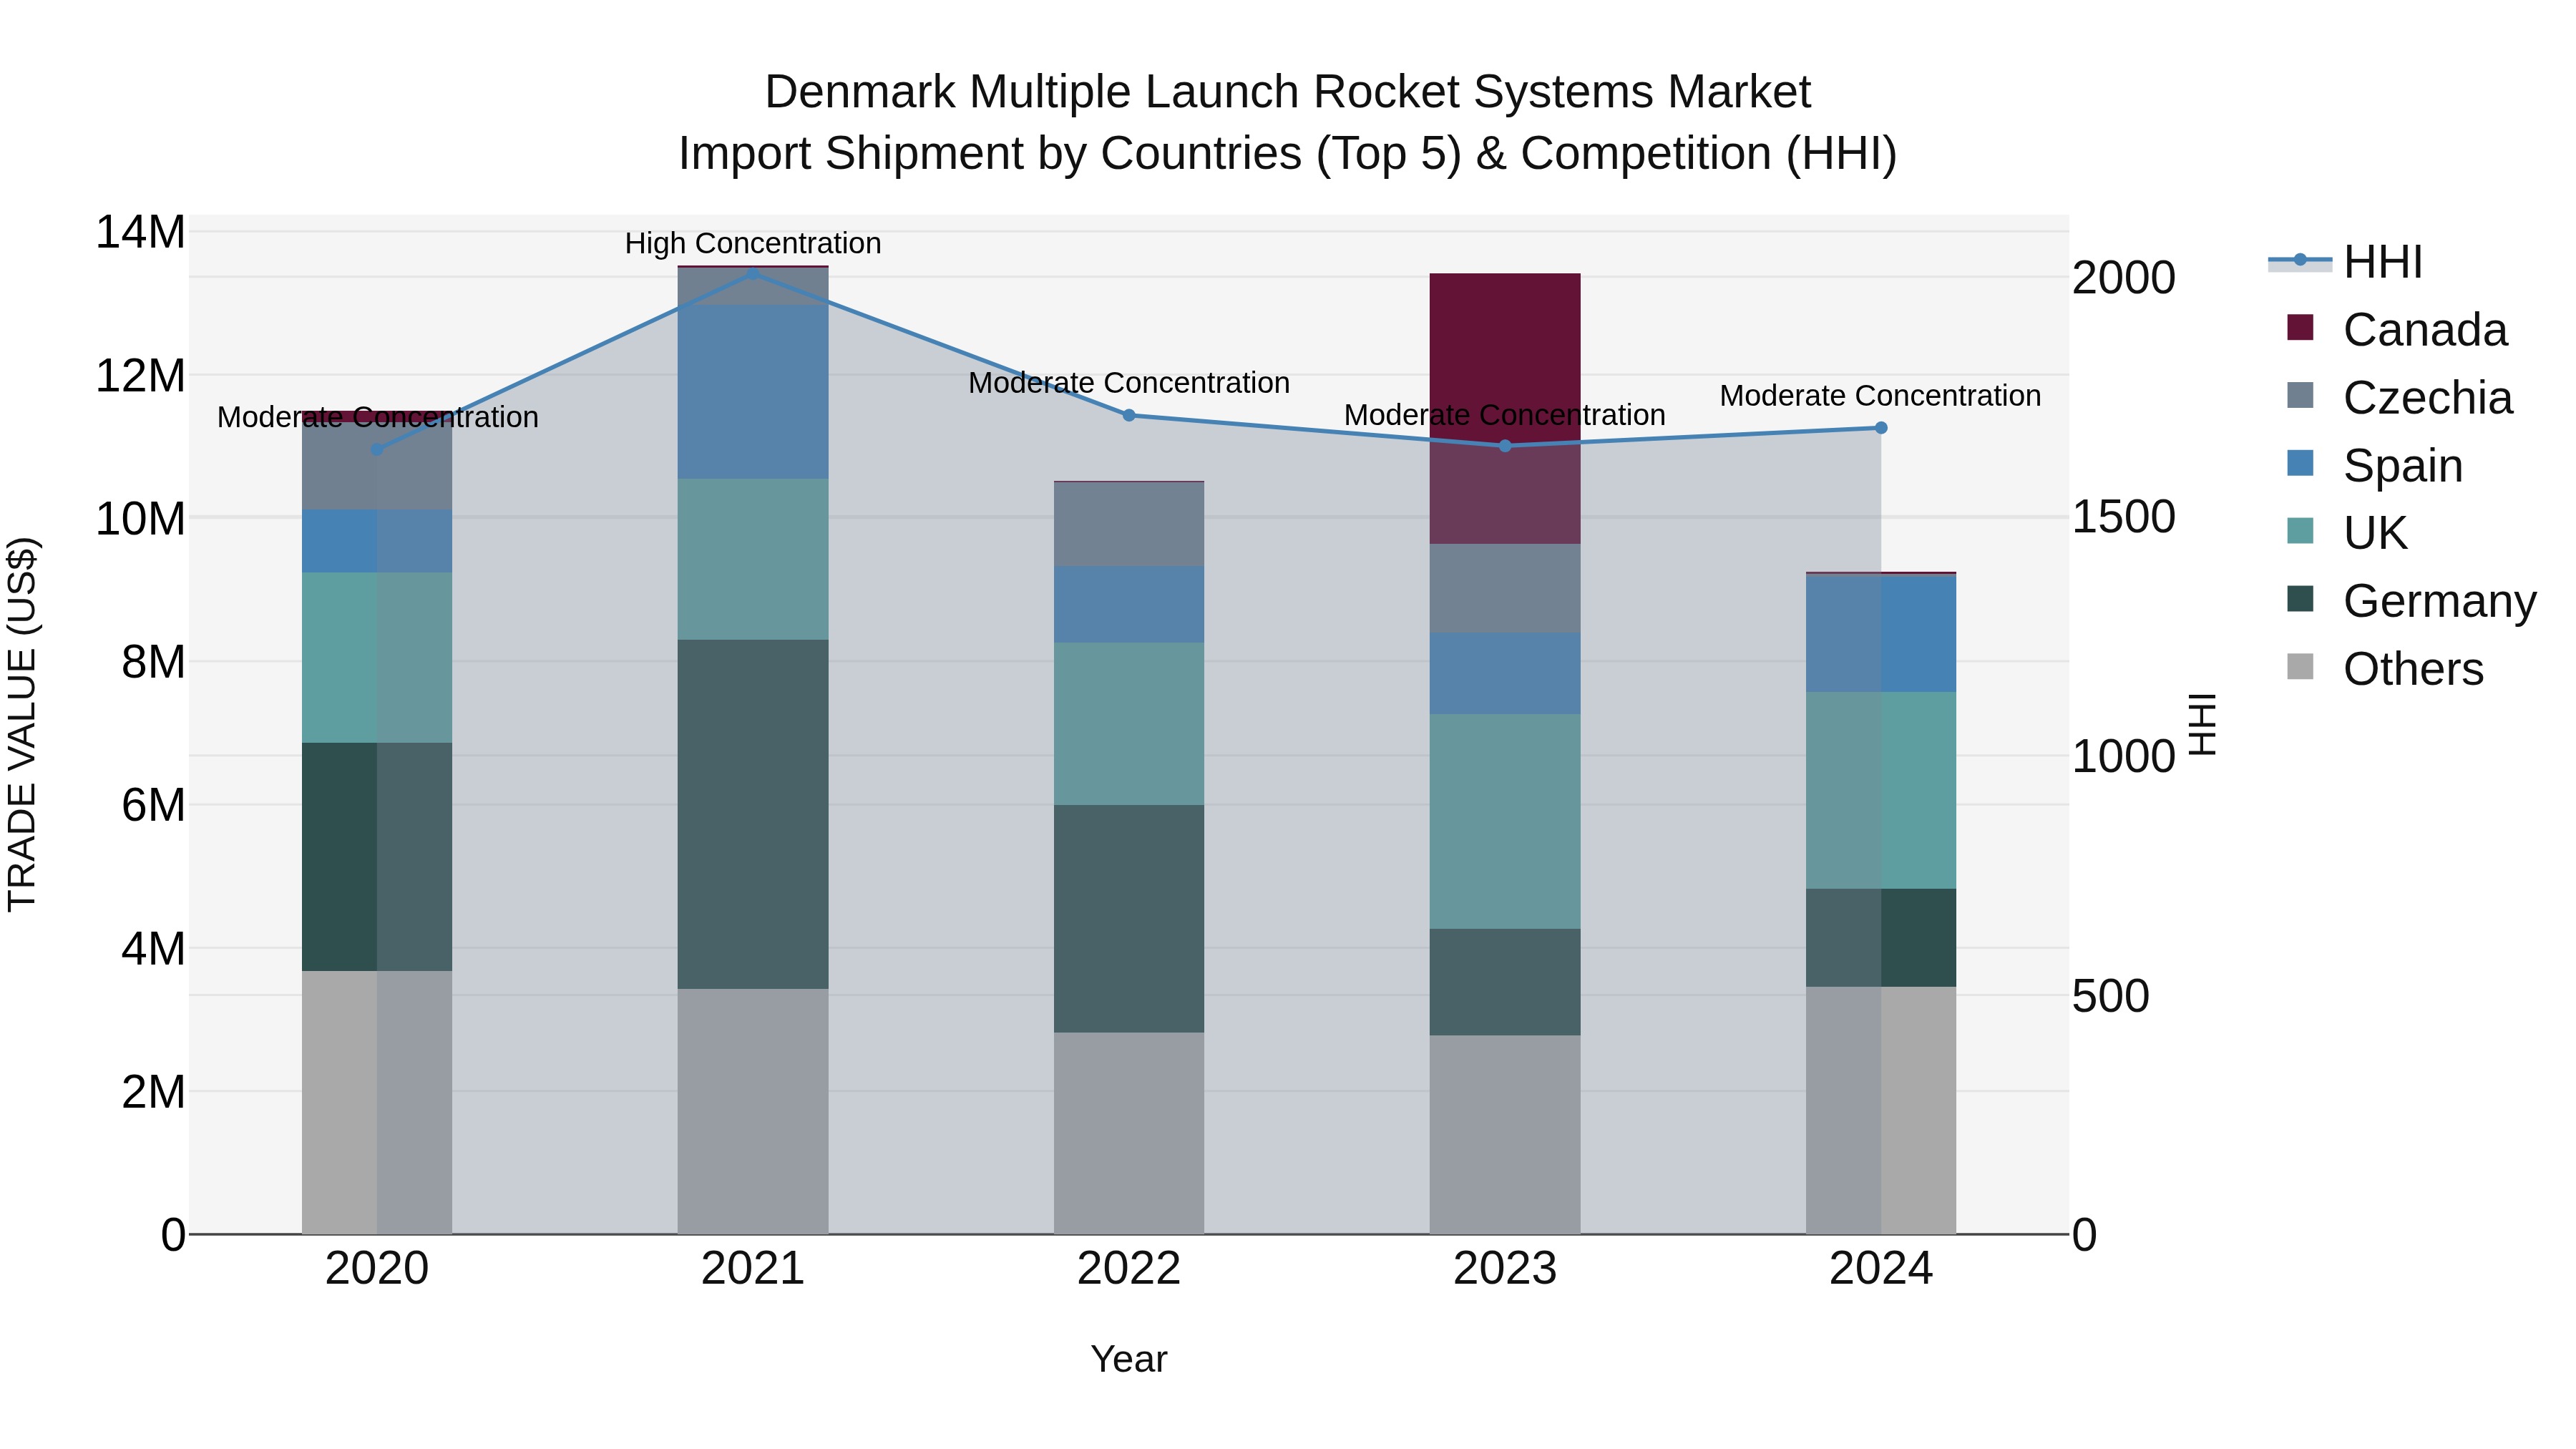The width and height of the screenshot is (2576, 1449).
Task: Click the 2000 HHI axis tick
Action: [x=2123, y=277]
